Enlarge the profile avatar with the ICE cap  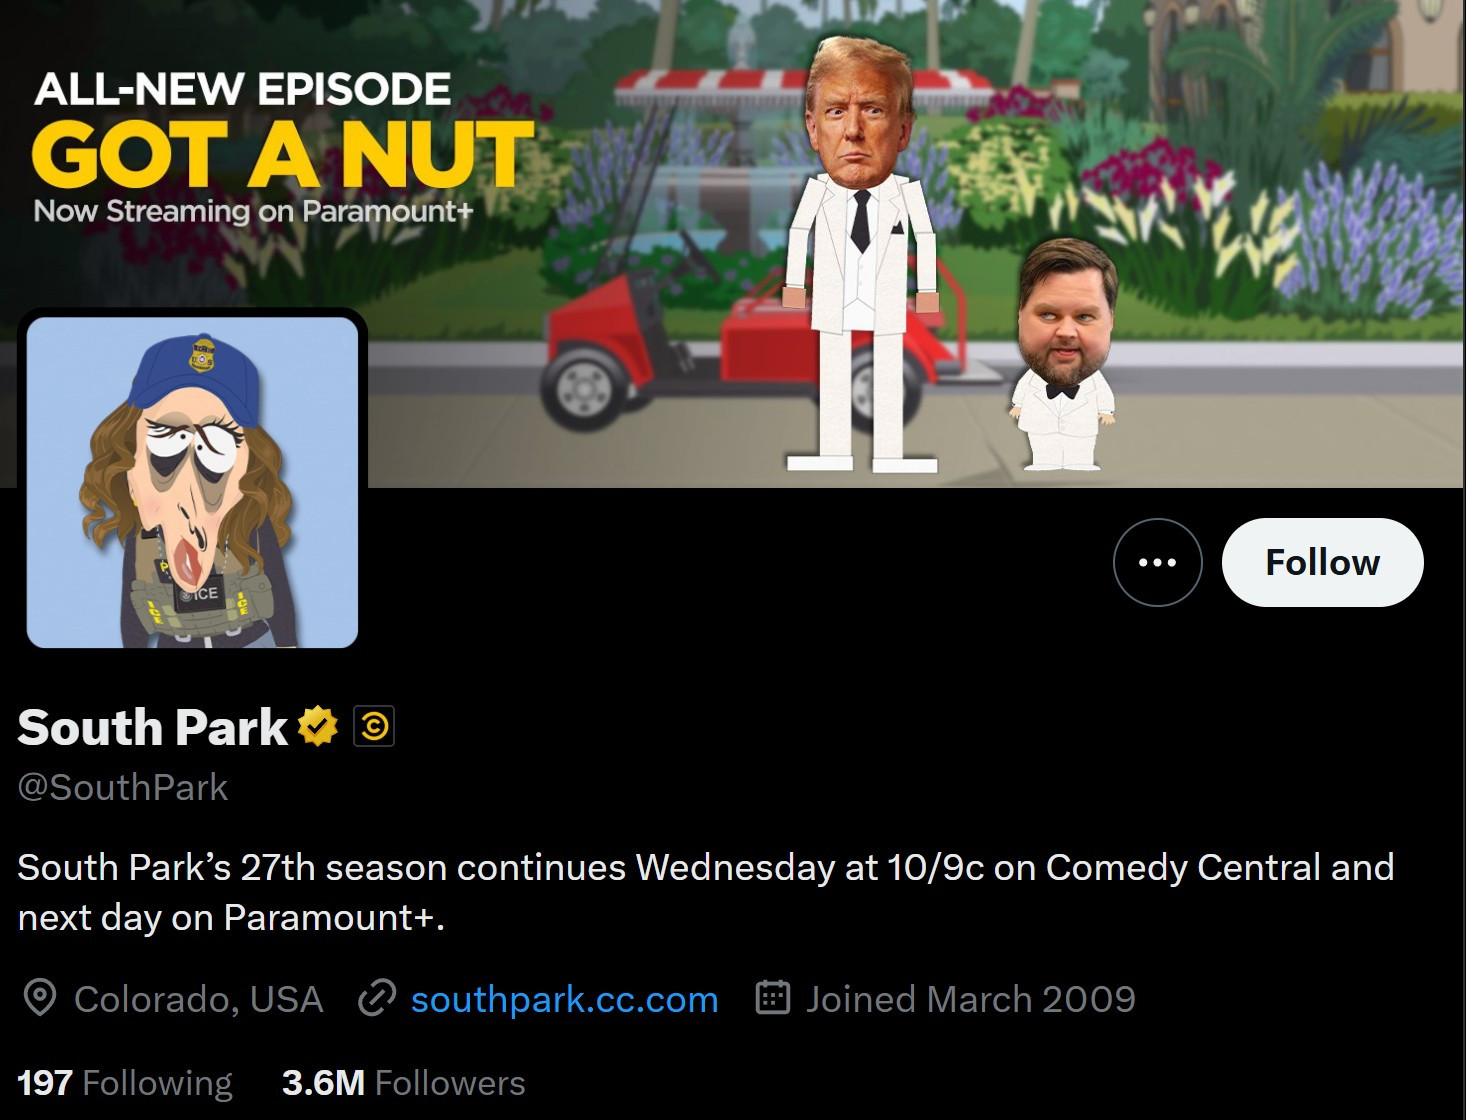[192, 482]
